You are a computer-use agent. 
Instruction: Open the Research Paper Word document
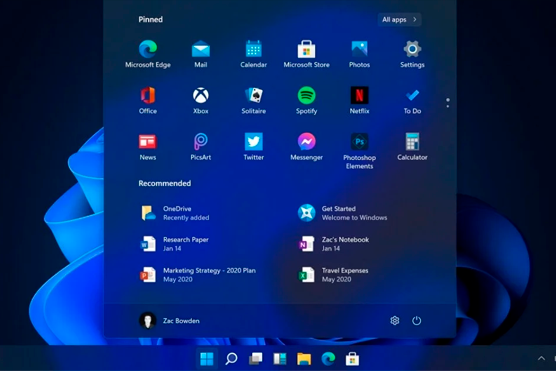[175, 244]
